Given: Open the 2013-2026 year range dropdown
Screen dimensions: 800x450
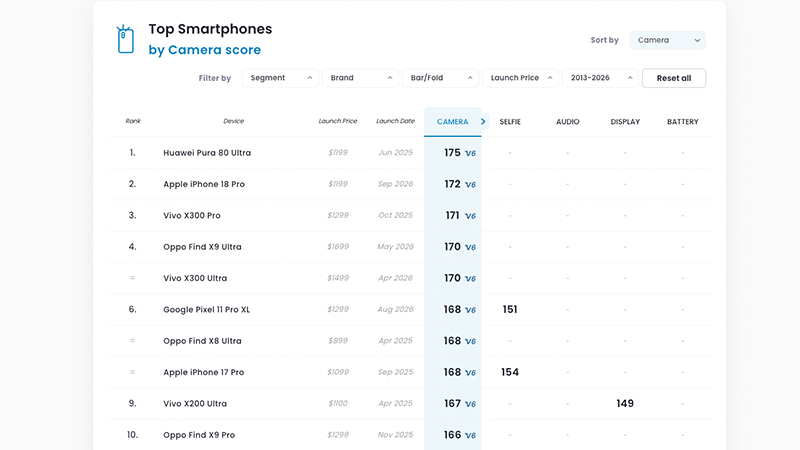Looking at the screenshot, I should (x=600, y=78).
